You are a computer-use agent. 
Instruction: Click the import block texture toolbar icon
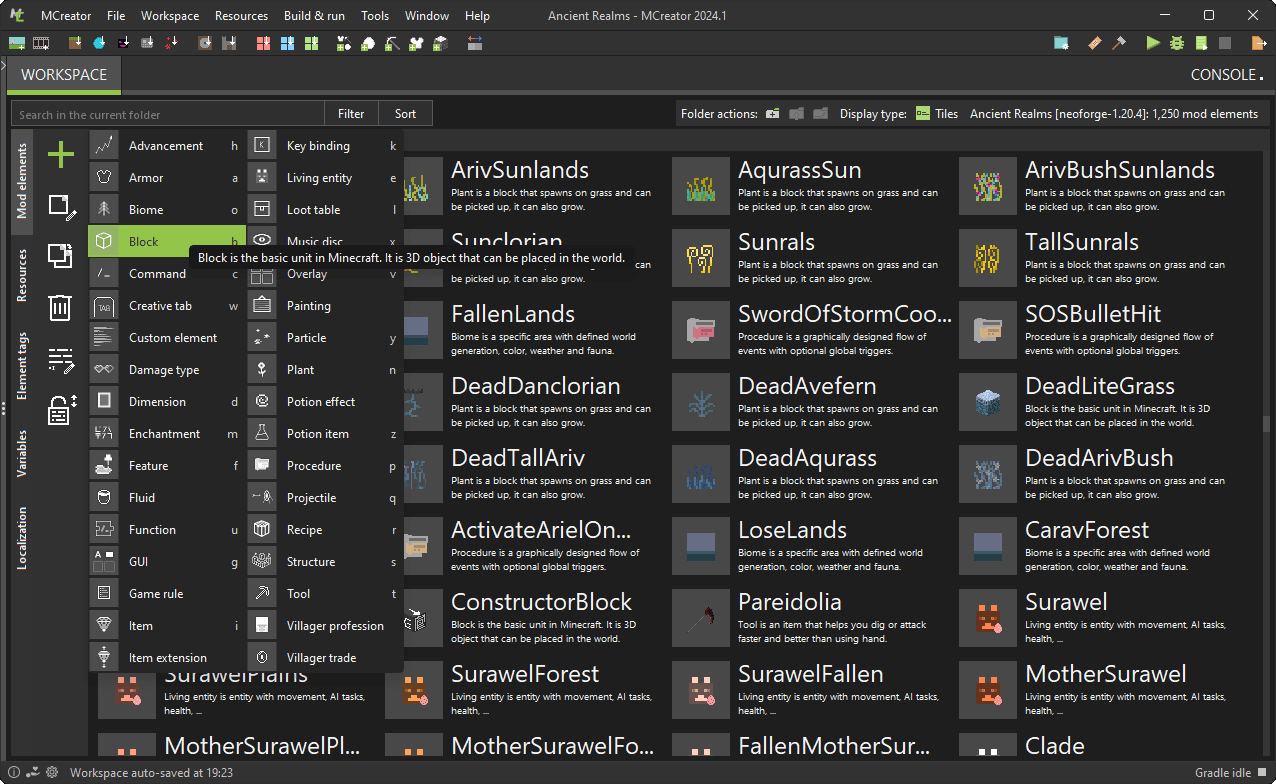coord(75,43)
